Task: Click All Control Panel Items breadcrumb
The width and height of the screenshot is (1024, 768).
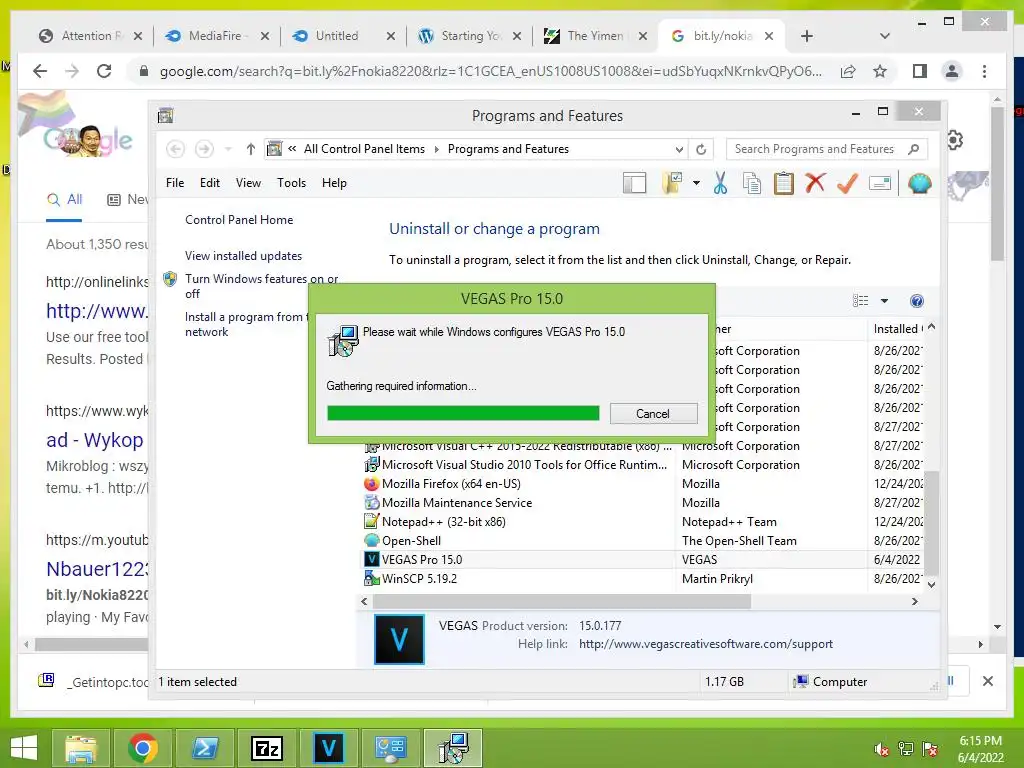Action: (x=364, y=149)
